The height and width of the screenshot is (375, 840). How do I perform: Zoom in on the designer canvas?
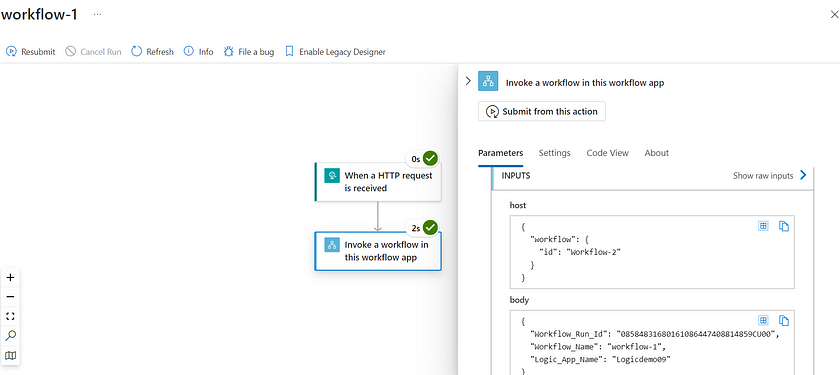[10, 278]
